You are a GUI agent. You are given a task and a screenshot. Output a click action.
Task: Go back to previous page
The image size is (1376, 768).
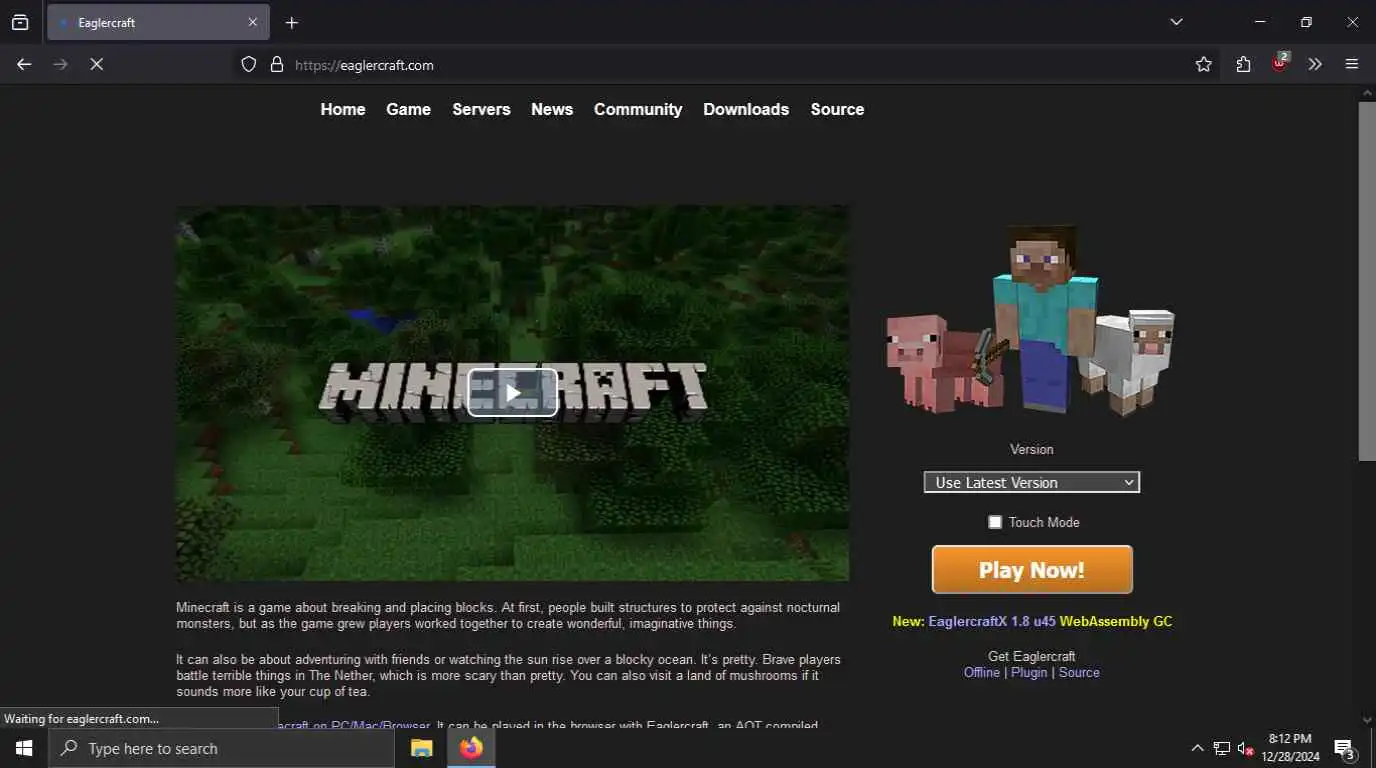point(24,64)
